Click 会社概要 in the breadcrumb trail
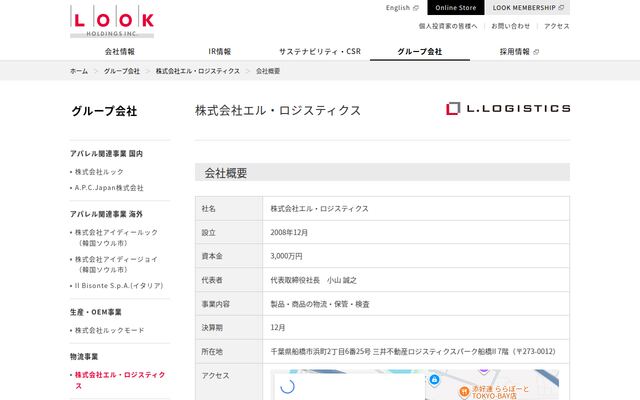The height and width of the screenshot is (400, 640). (268, 71)
